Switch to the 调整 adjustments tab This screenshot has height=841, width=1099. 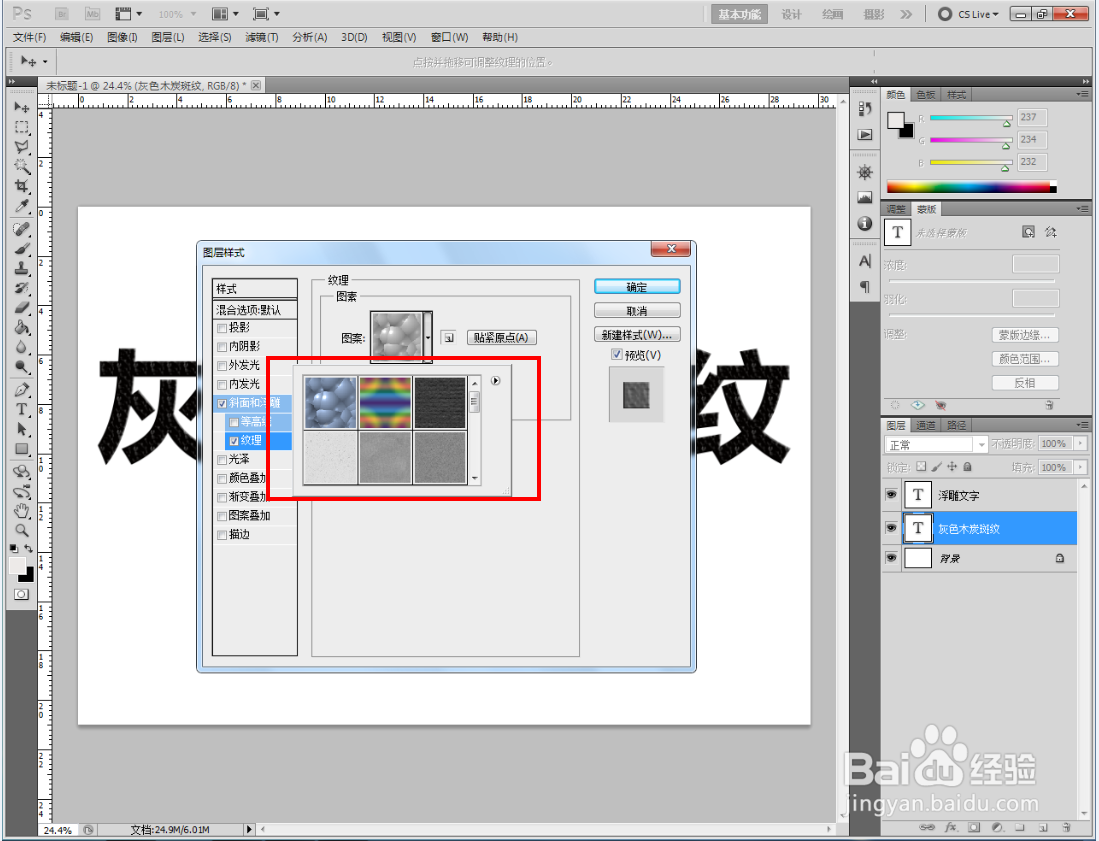[896, 210]
